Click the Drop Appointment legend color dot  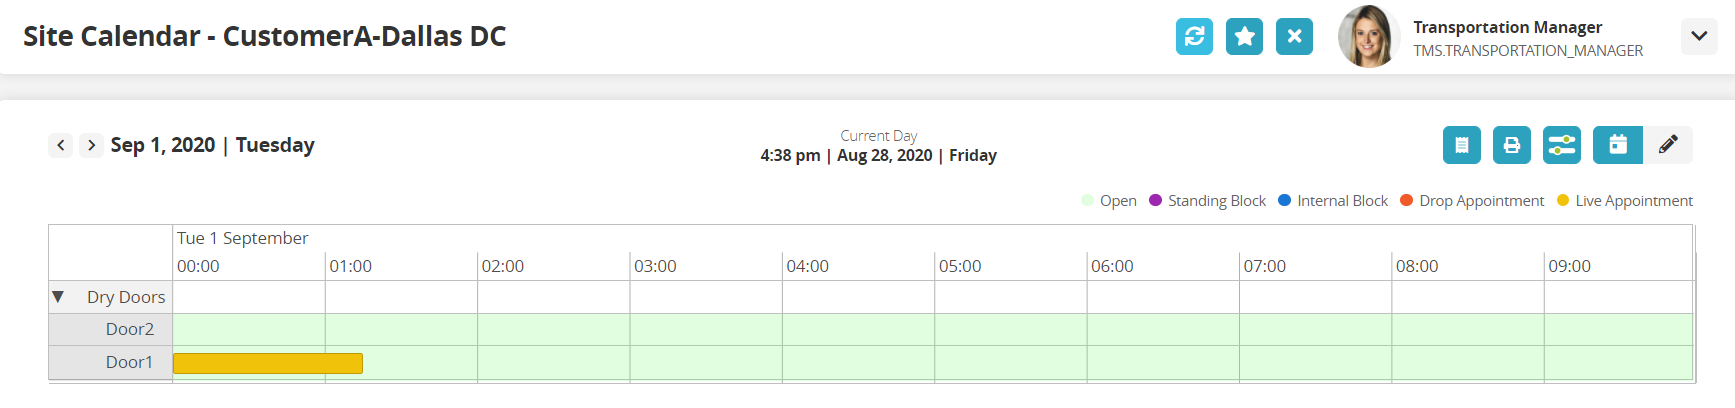pyautogui.click(x=1406, y=200)
